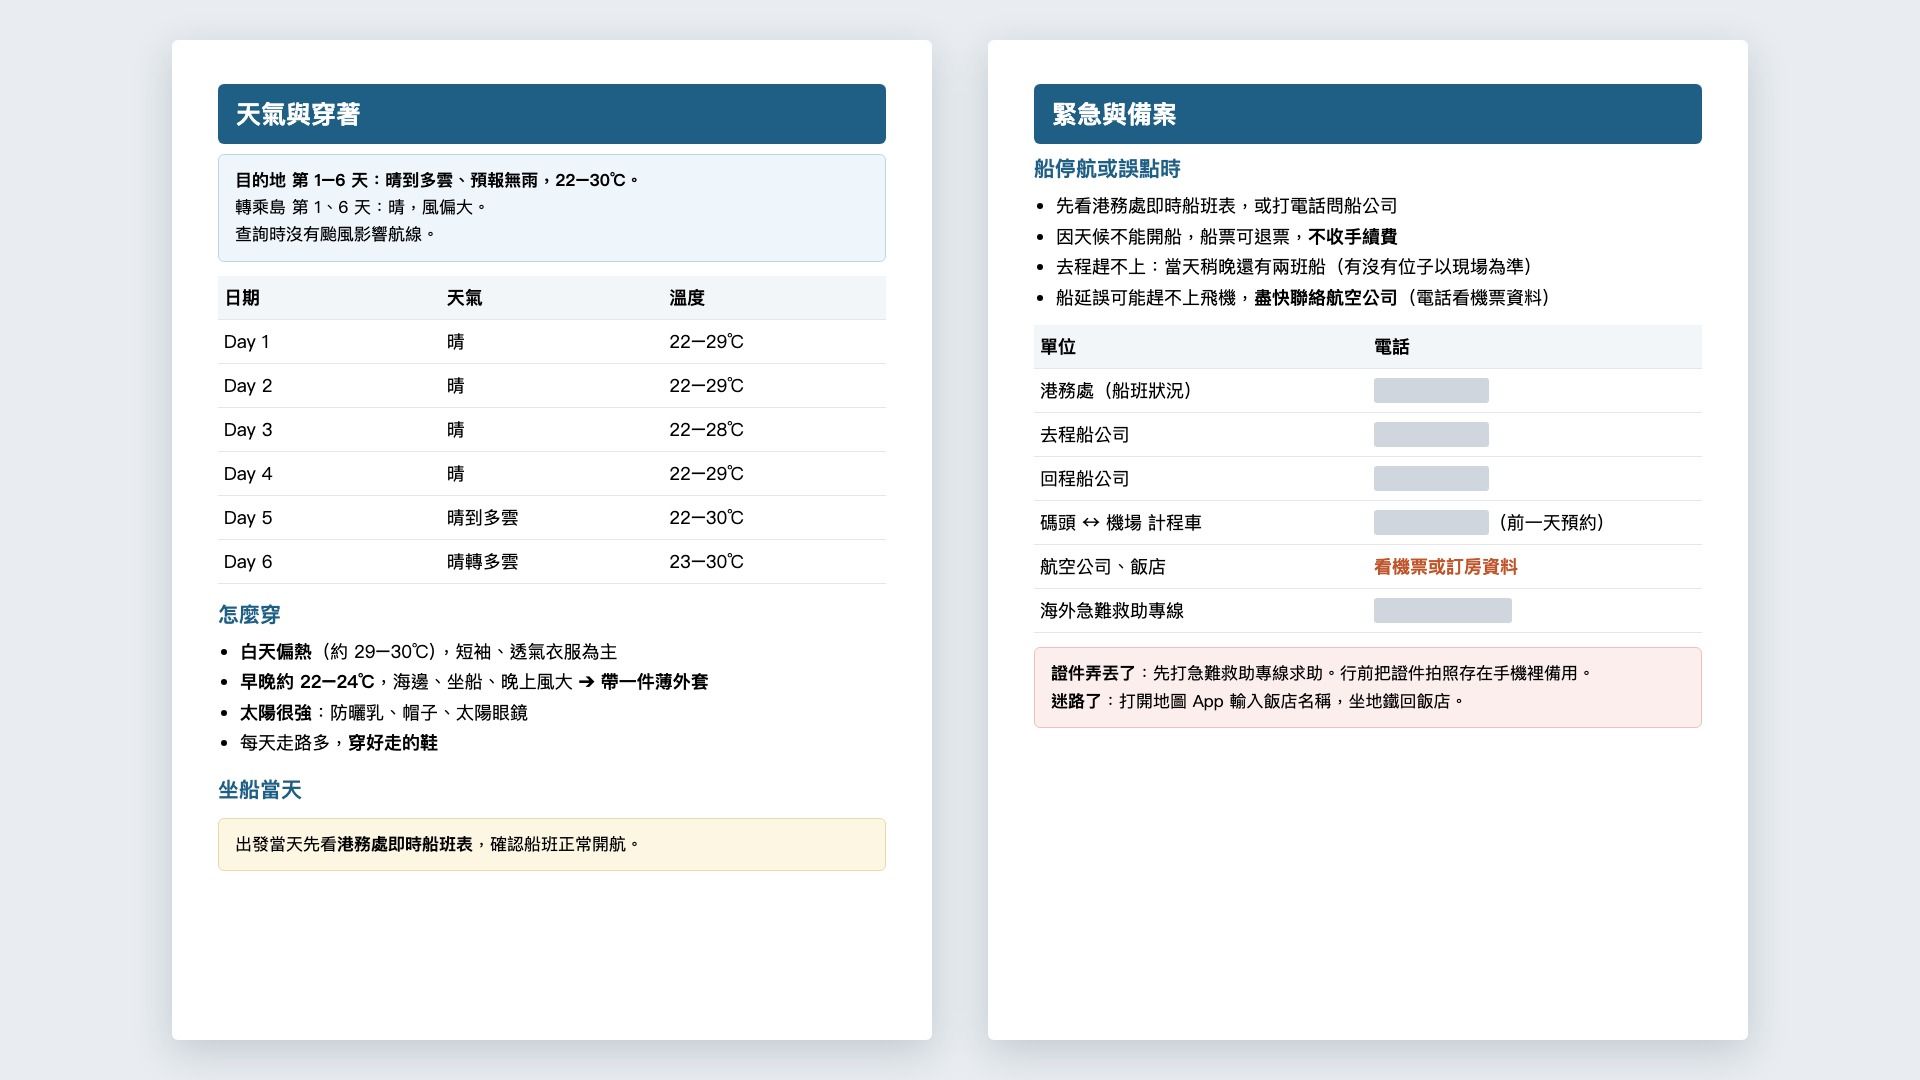Click the 穿好走的鞋 bold text

tap(393, 743)
